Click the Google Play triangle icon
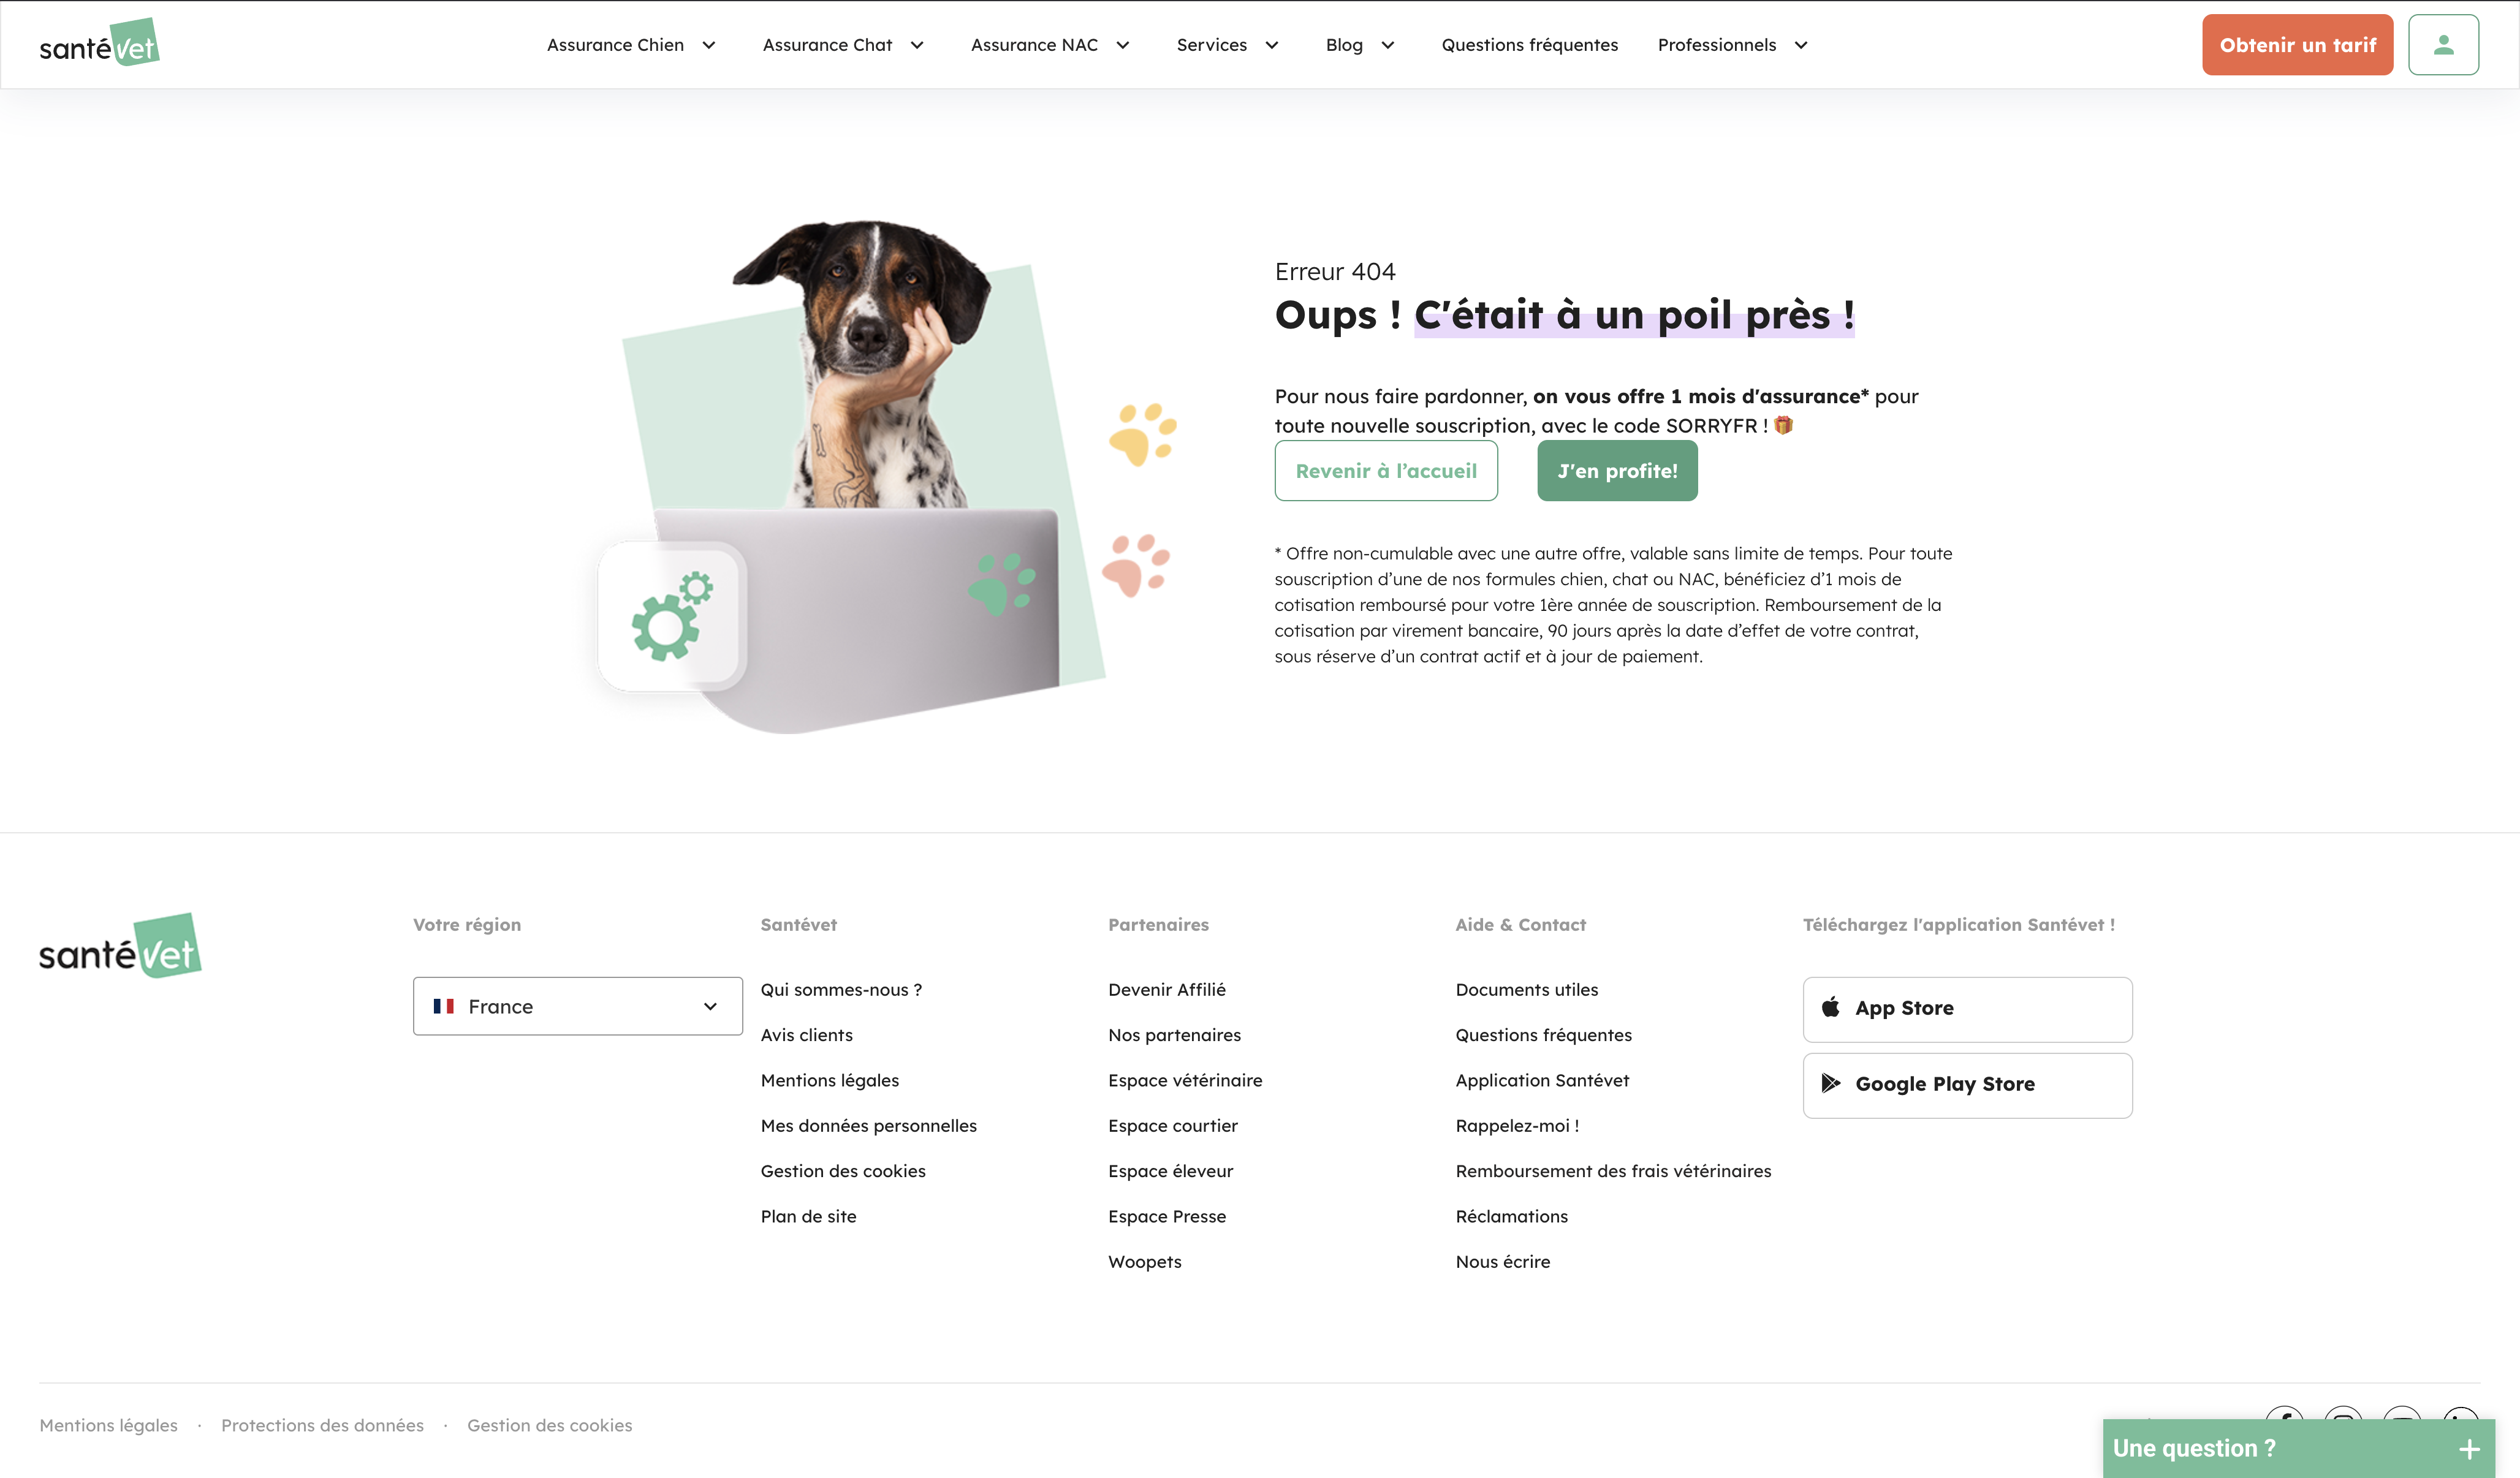The width and height of the screenshot is (2520, 1478). tap(1830, 1083)
